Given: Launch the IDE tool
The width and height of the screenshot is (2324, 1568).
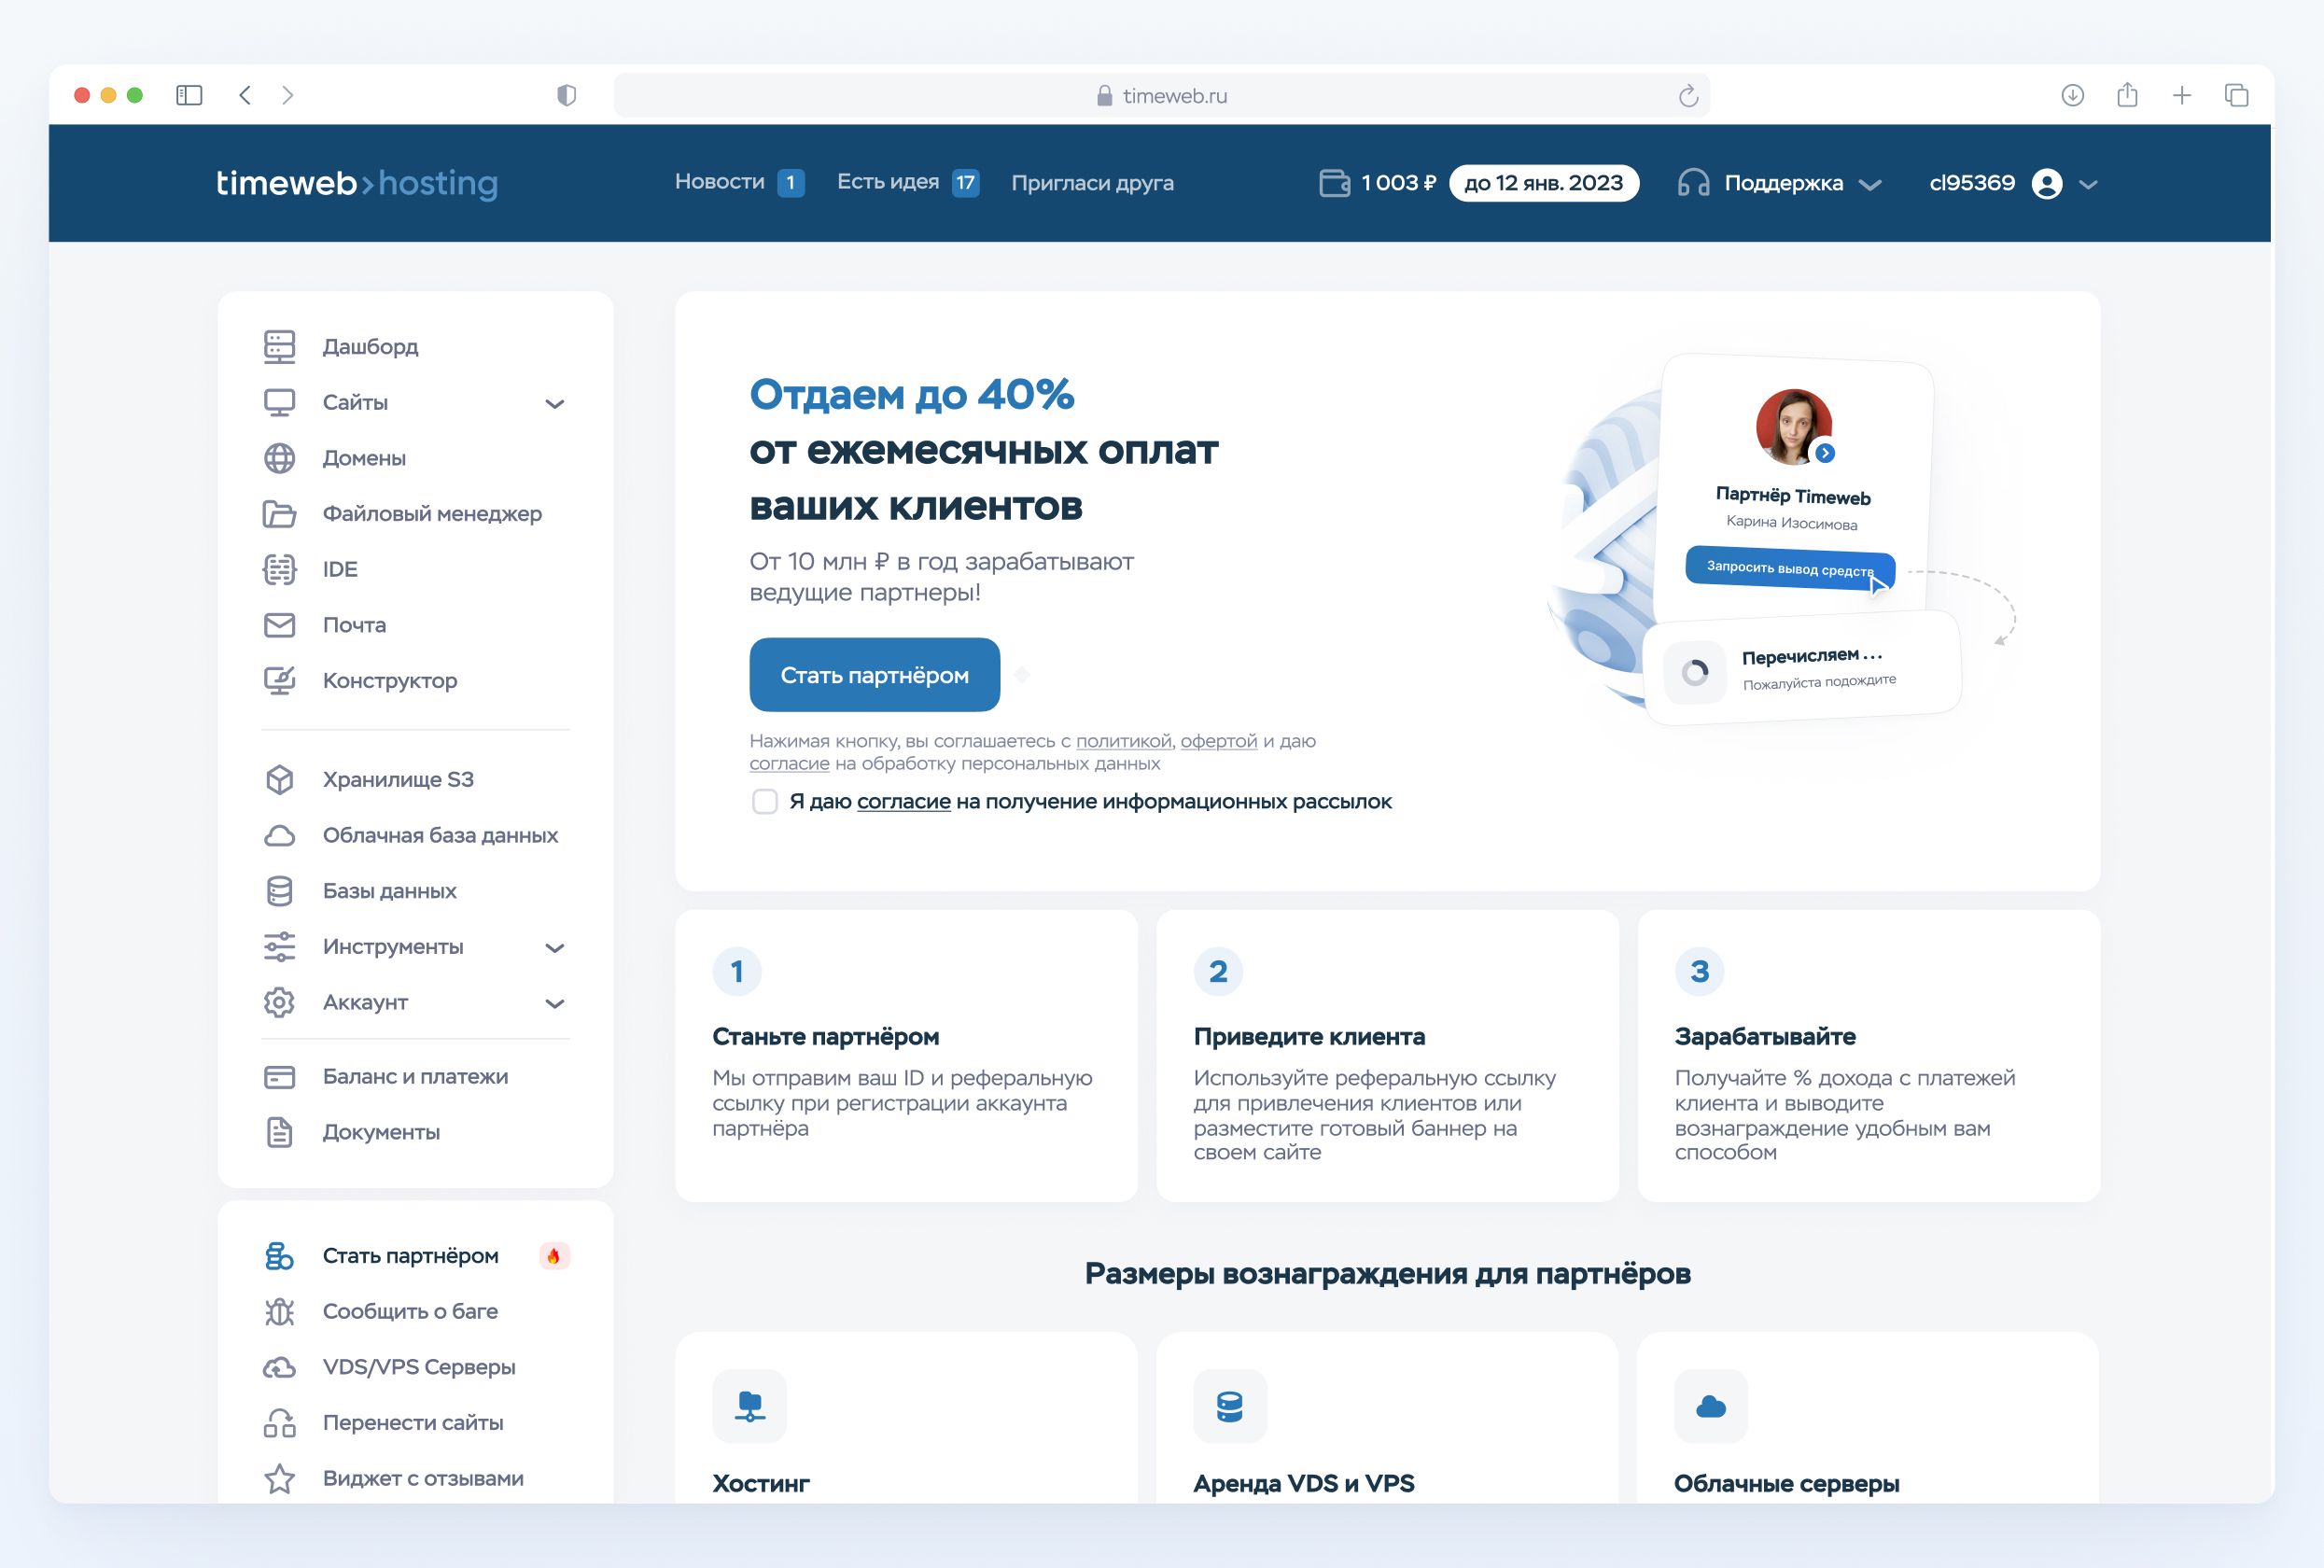Looking at the screenshot, I should [x=341, y=568].
